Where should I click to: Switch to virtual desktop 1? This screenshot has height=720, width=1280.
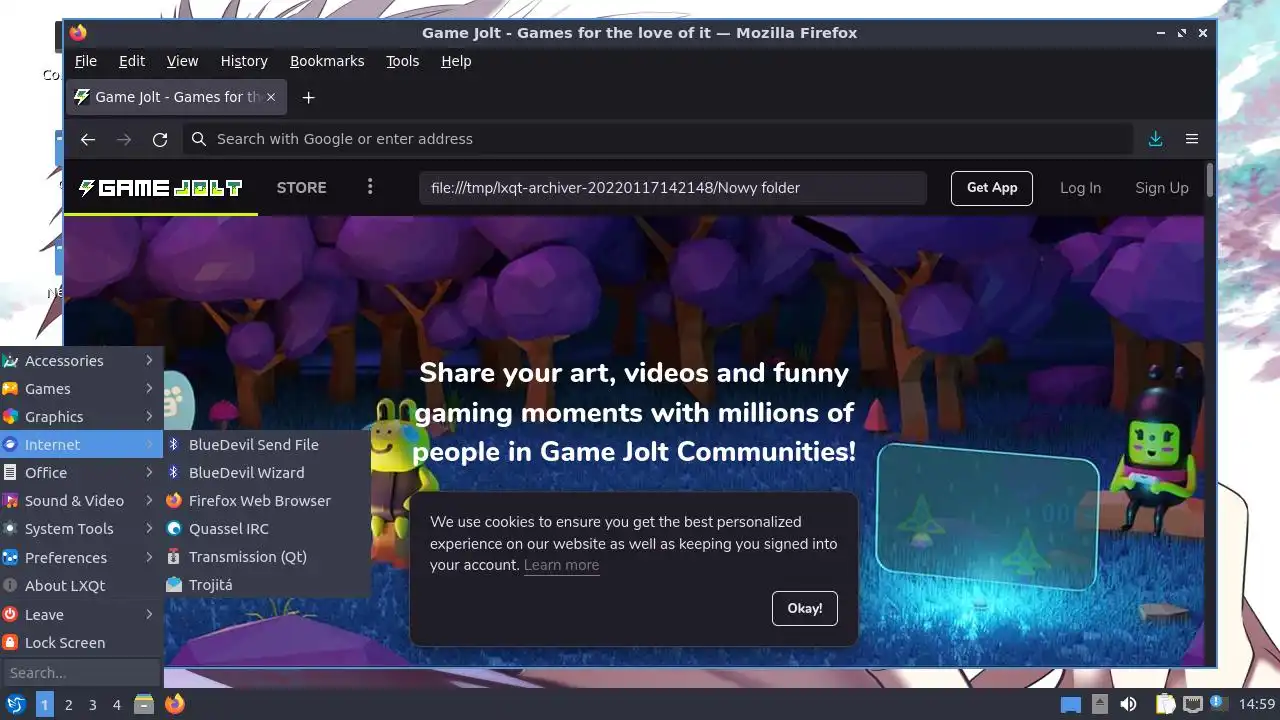point(45,704)
